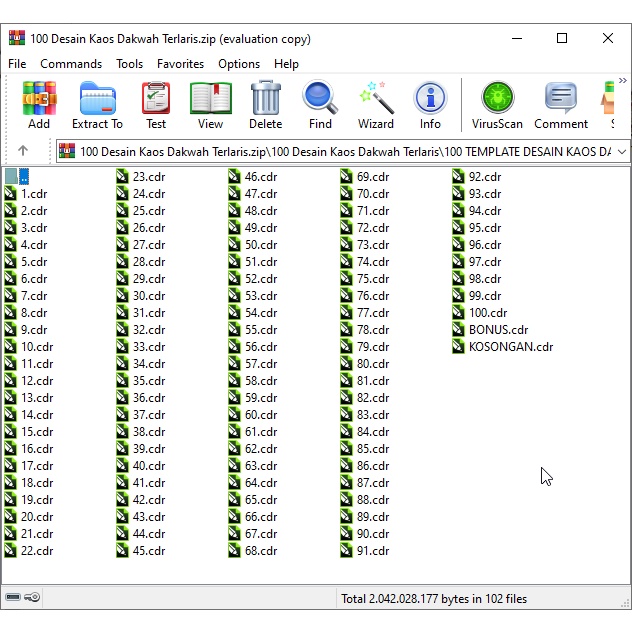Open the Commands menu

[71, 64]
